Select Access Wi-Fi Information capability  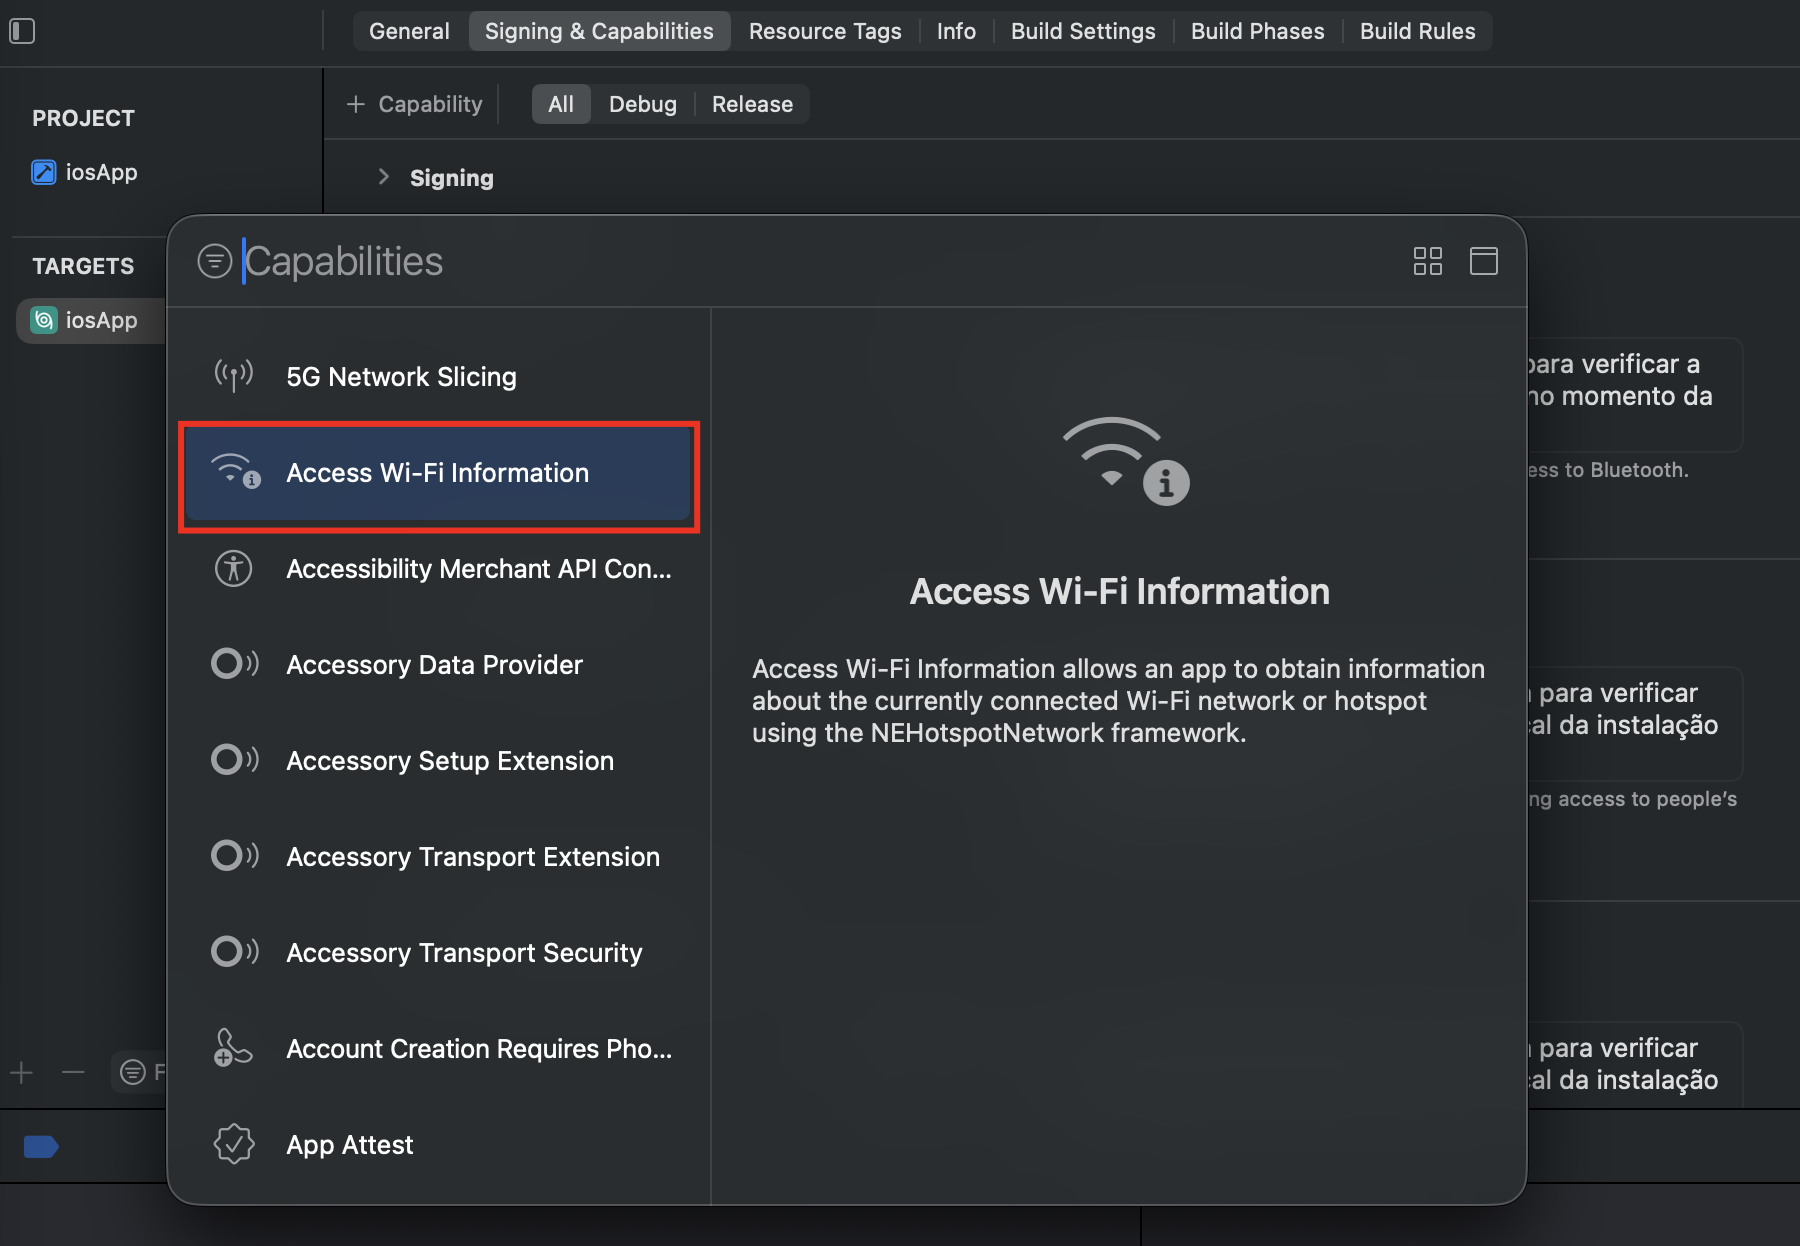pos(440,472)
